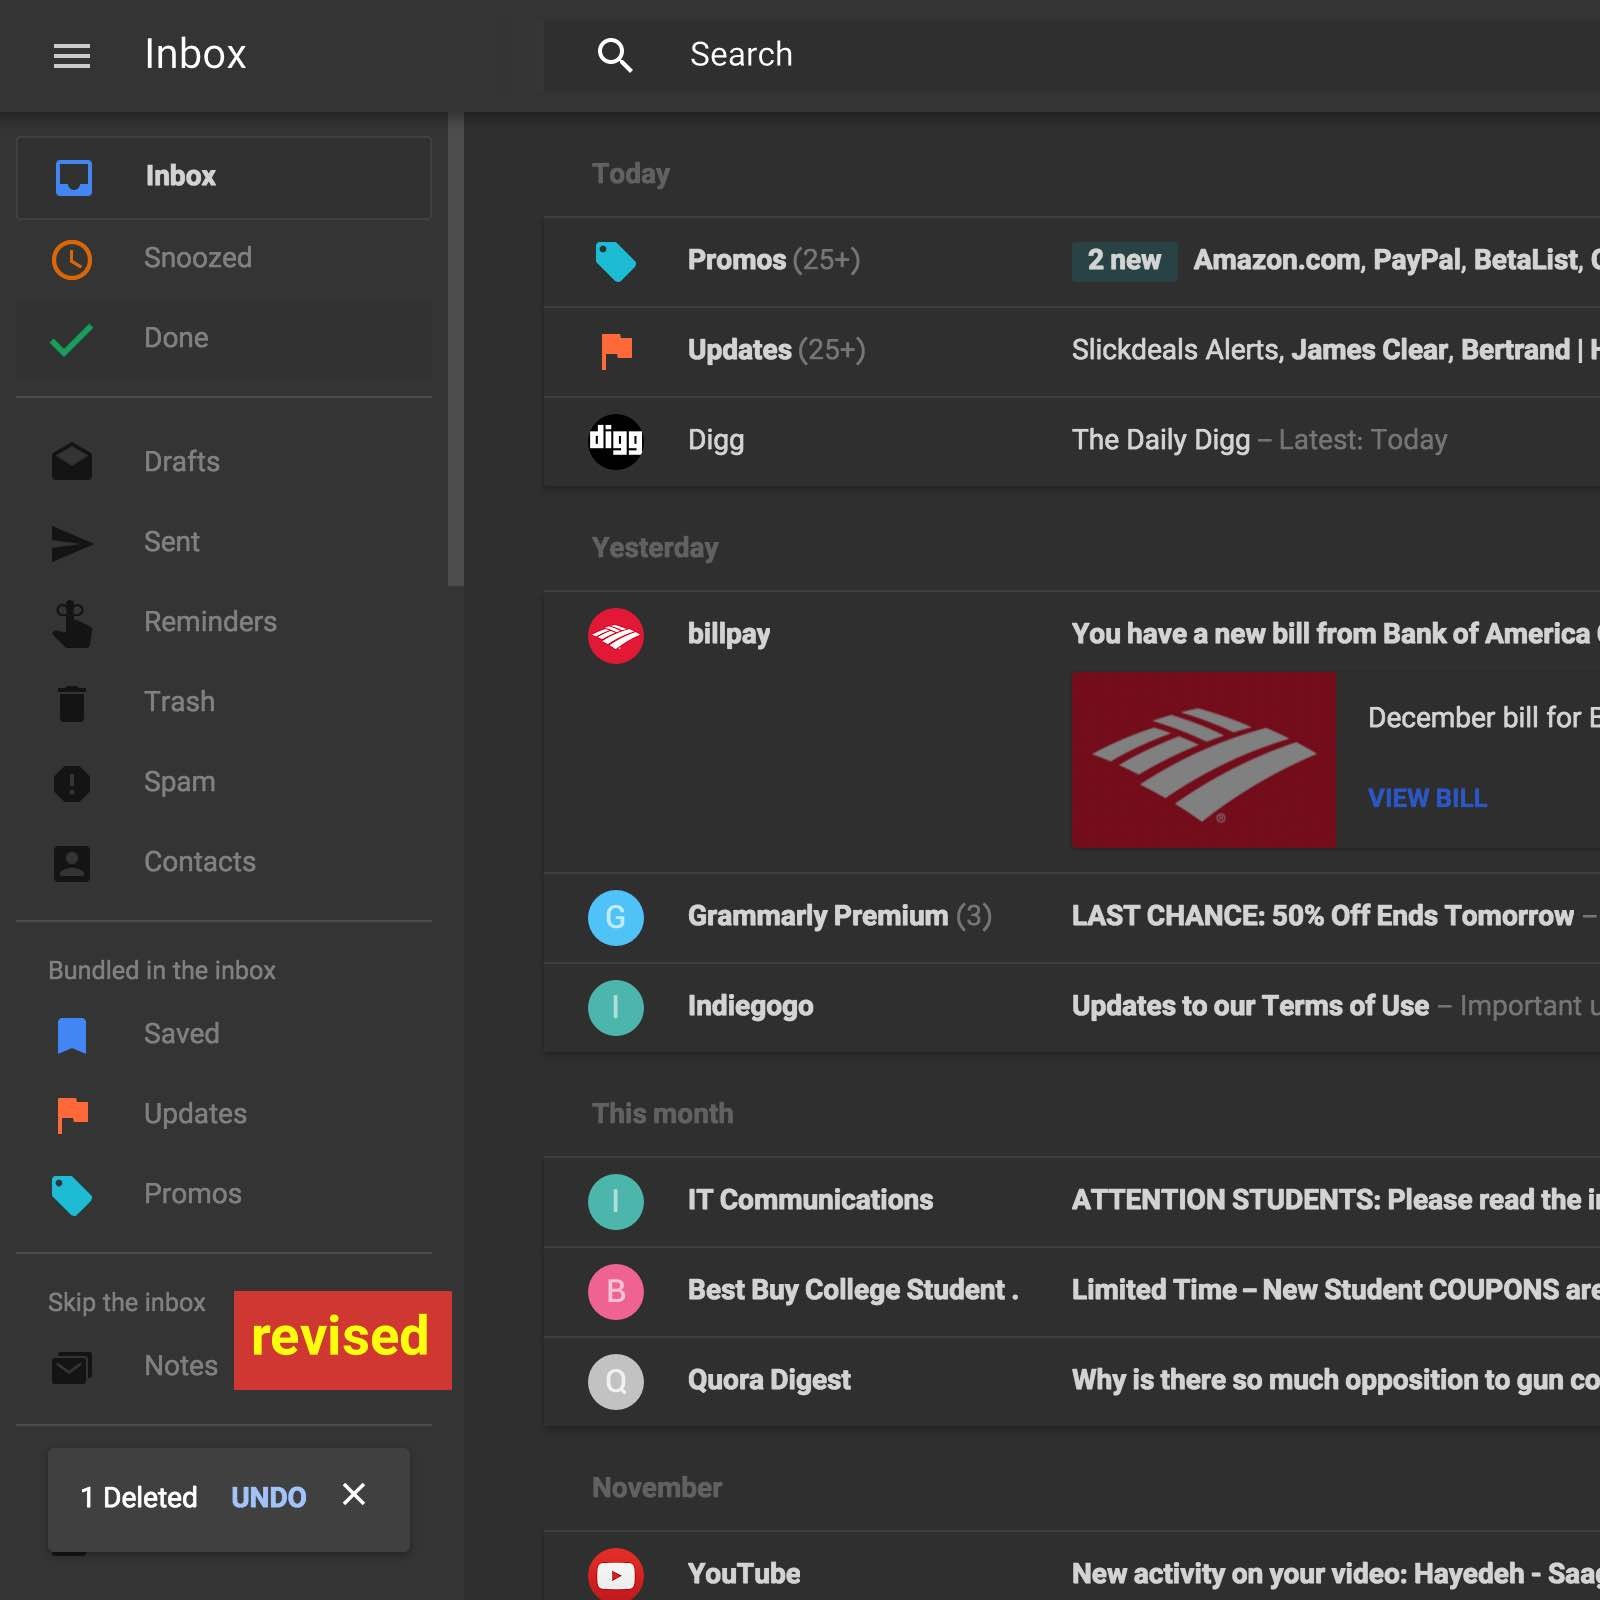Viewport: 1600px width, 1600px height.
Task: Click the sidebar Promos tag icon
Action: point(72,1195)
